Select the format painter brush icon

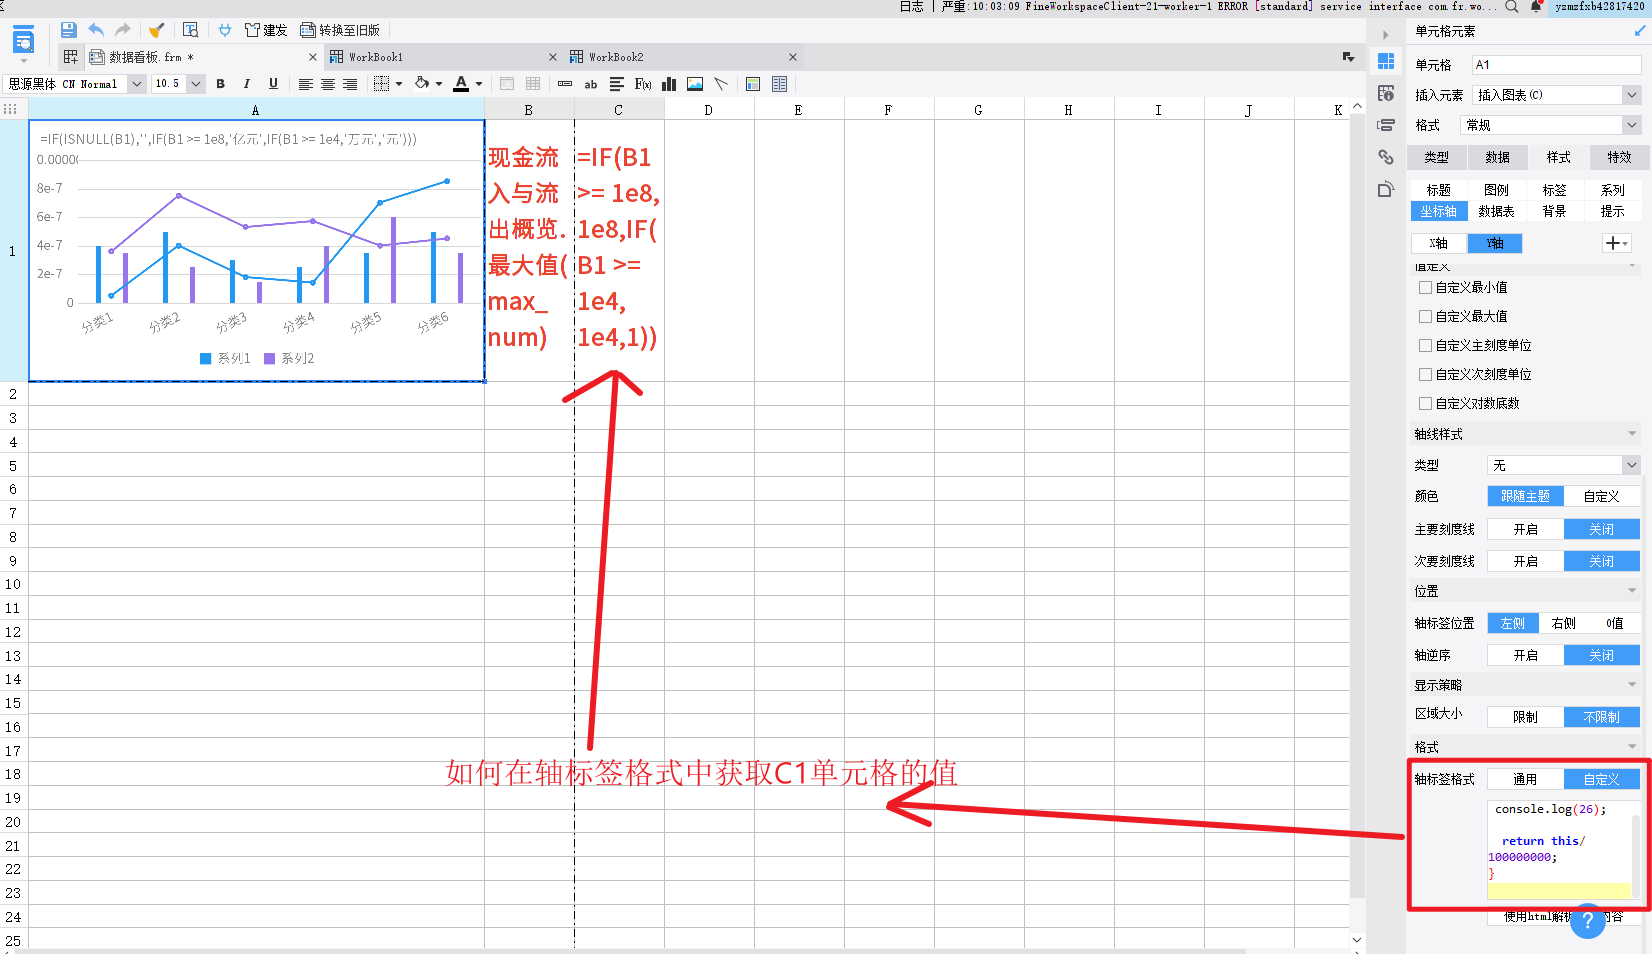tap(157, 30)
